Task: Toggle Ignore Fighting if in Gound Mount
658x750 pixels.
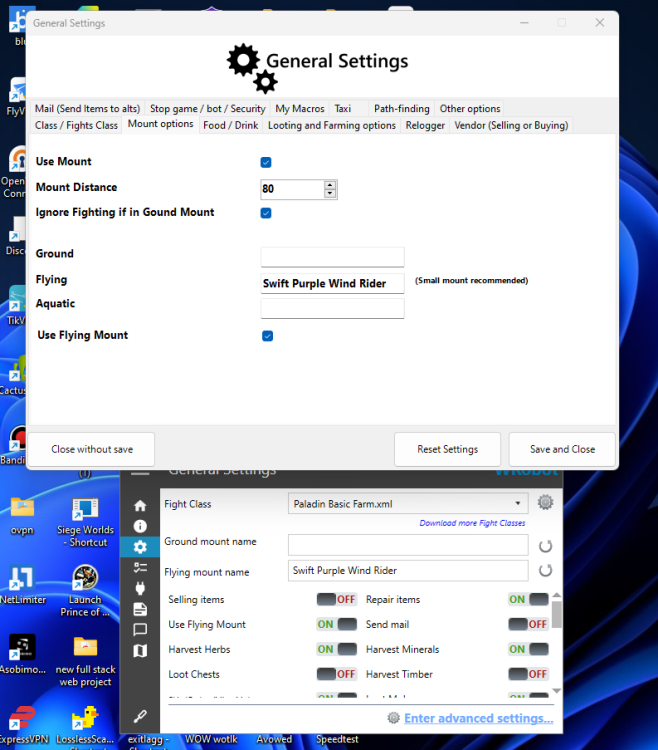Action: tap(266, 213)
